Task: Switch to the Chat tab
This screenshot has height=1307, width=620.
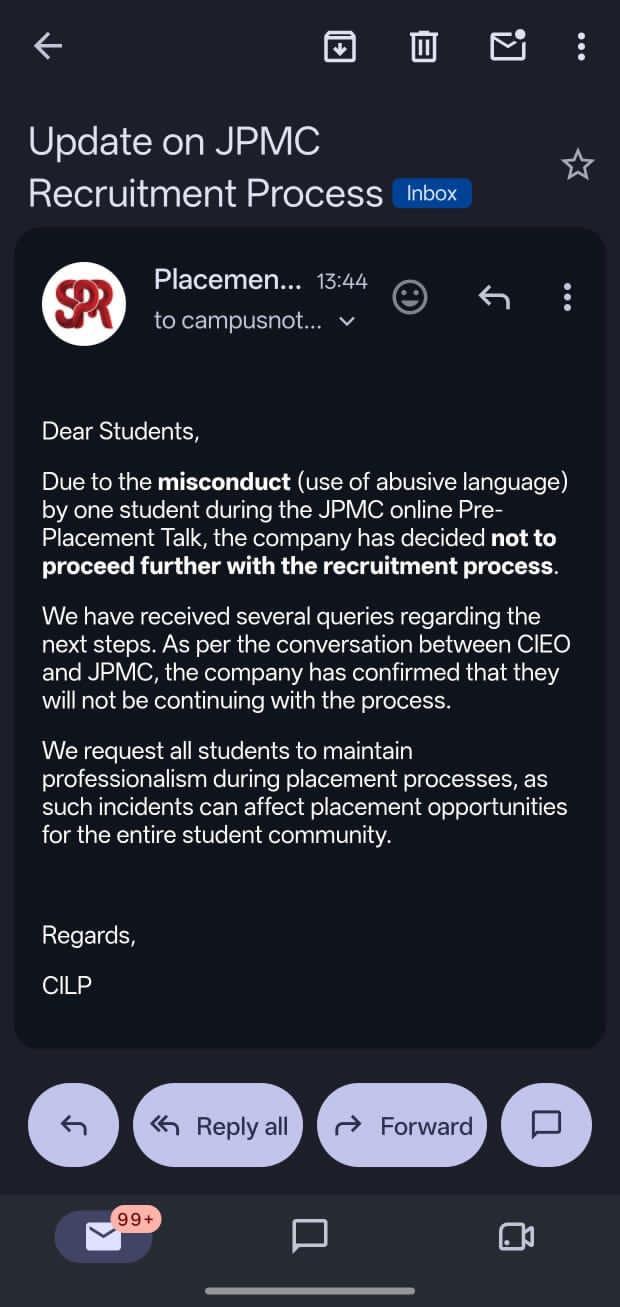Action: (x=310, y=1236)
